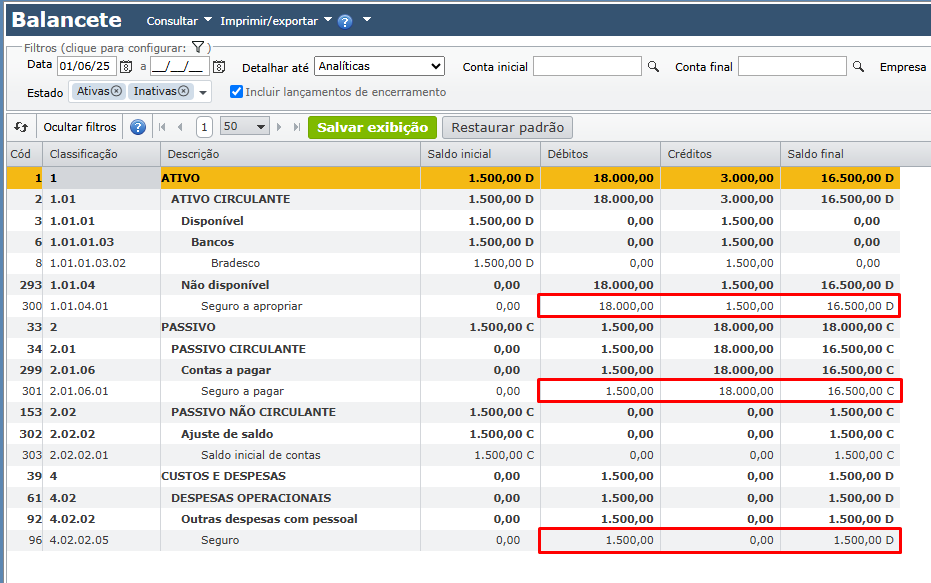931x583 pixels.
Task: Click the Conta inicial search magnifier
Action: pos(653,67)
